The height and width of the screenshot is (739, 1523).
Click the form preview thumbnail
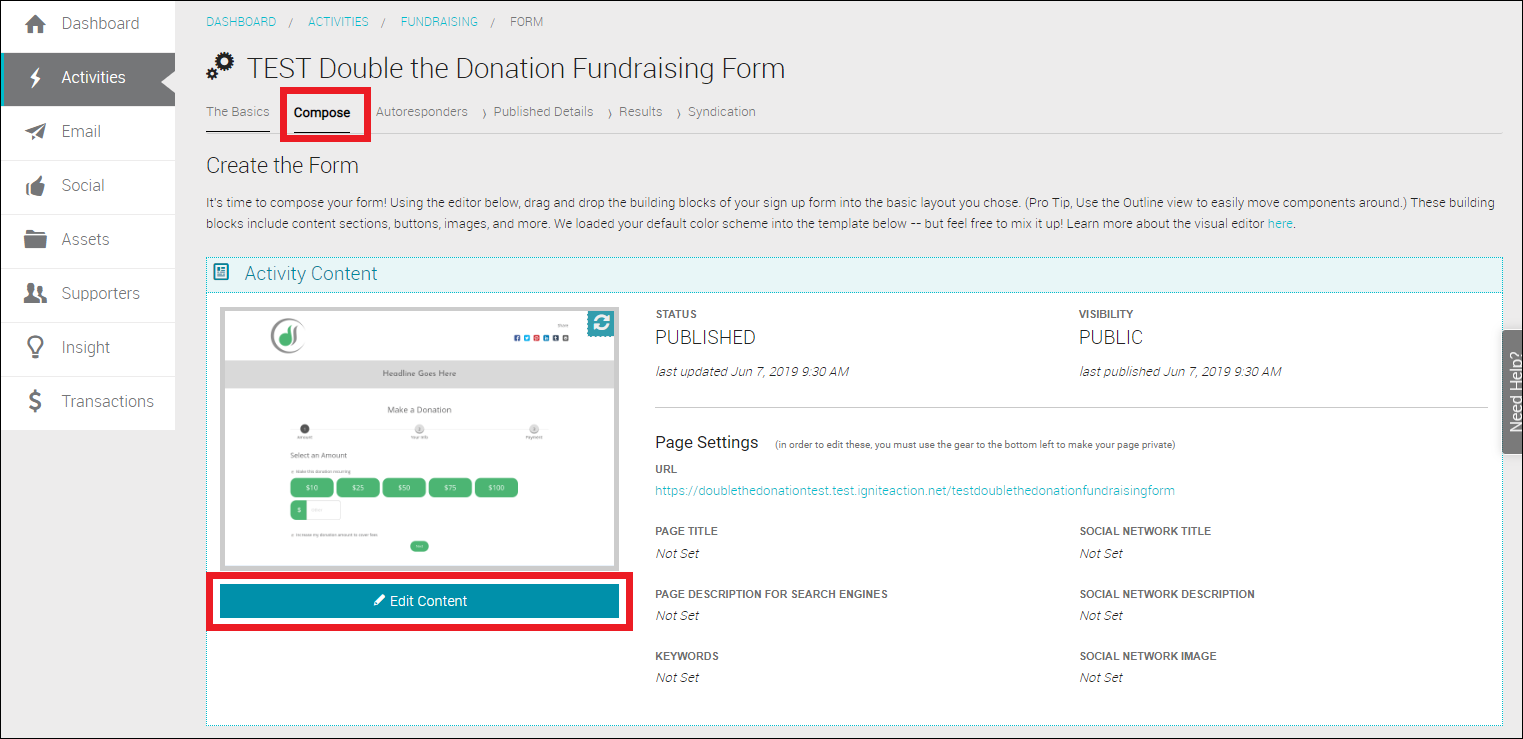[x=419, y=438]
